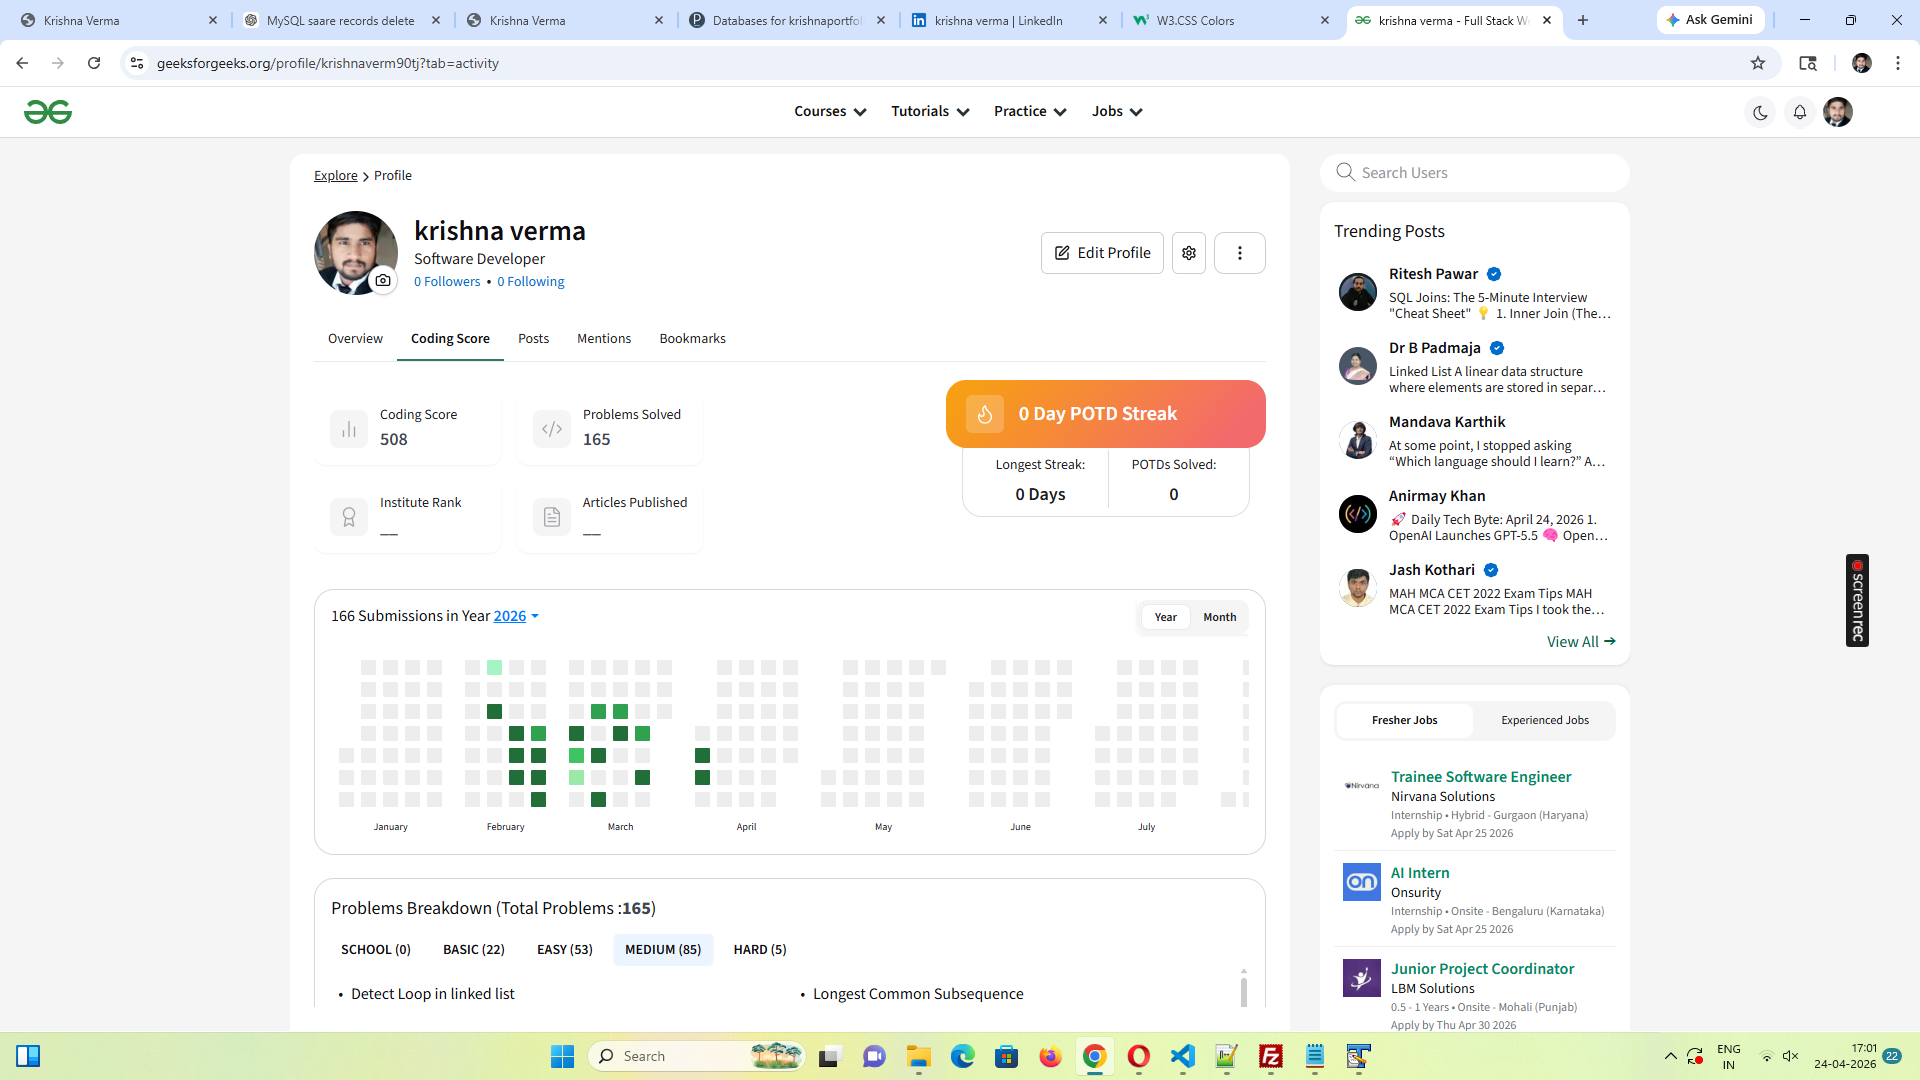This screenshot has height=1080, width=1920.
Task: Toggle dark mode moon icon
Action: (x=1760, y=113)
